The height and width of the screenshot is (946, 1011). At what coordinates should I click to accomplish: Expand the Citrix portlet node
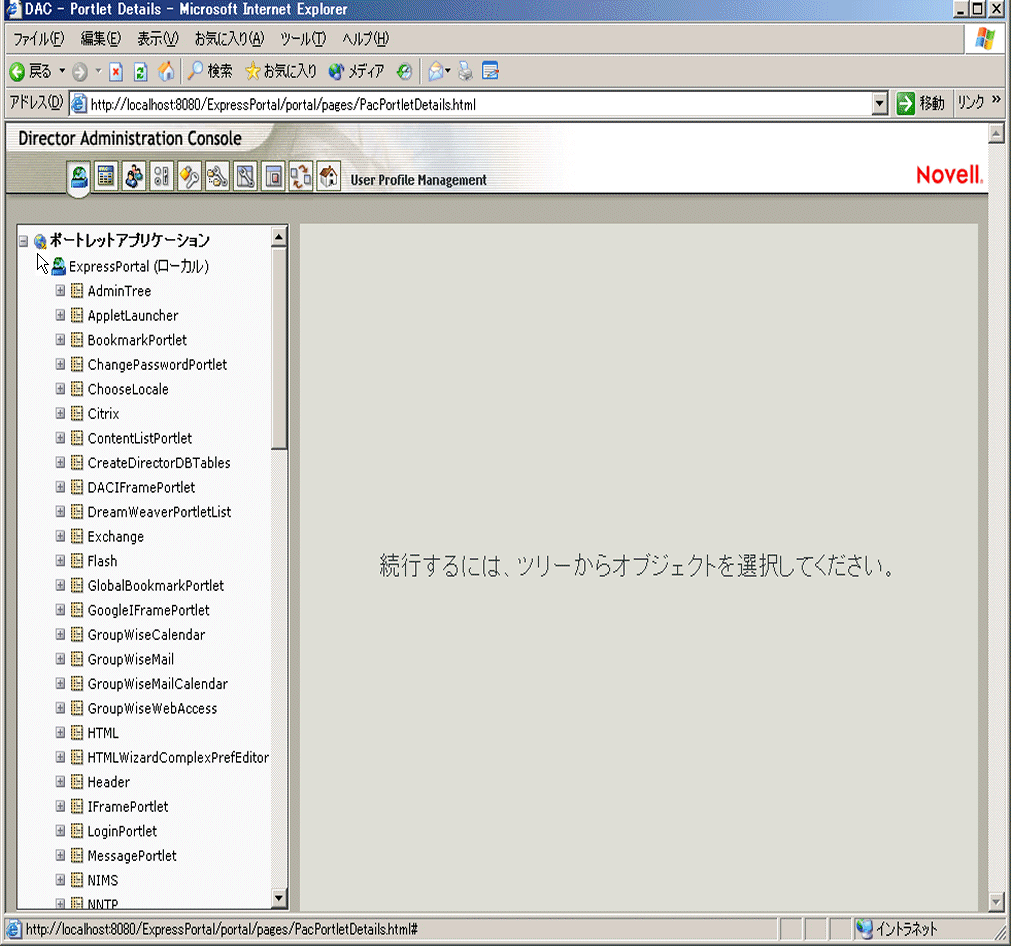click(60, 413)
